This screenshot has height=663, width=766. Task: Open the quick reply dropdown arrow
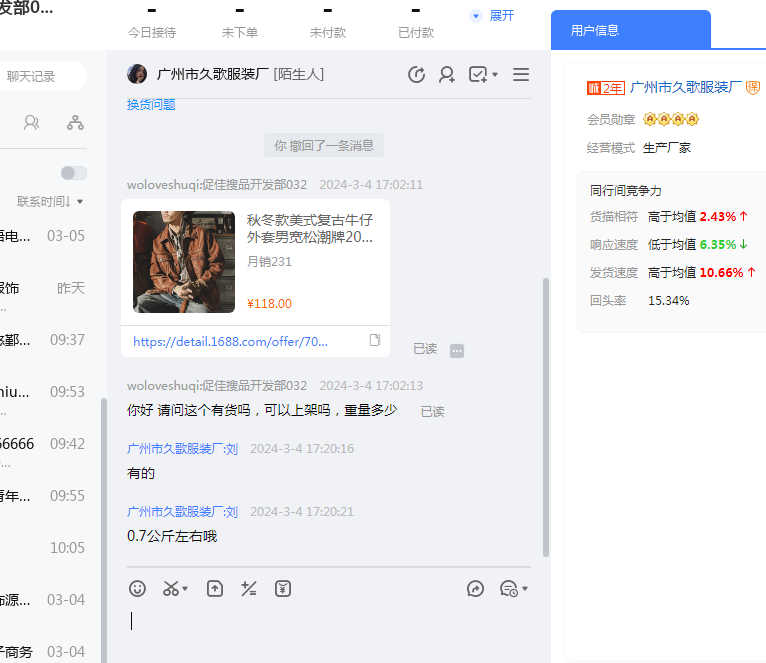coord(525,589)
